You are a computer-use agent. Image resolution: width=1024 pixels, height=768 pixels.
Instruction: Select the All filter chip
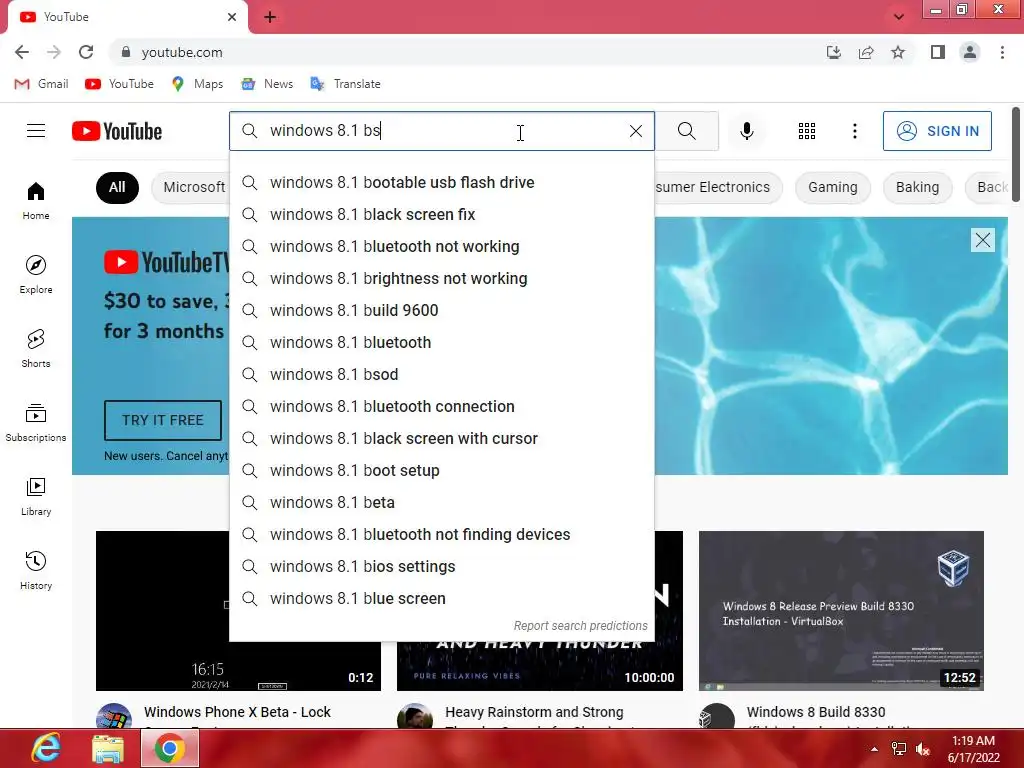(x=117, y=187)
